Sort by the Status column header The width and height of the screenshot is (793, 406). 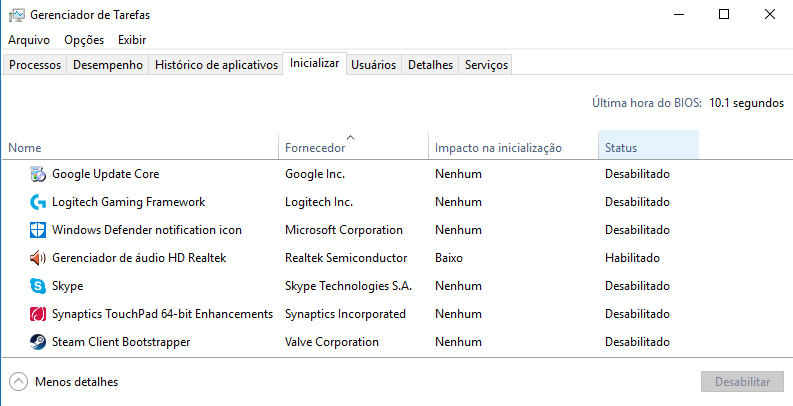pos(621,148)
